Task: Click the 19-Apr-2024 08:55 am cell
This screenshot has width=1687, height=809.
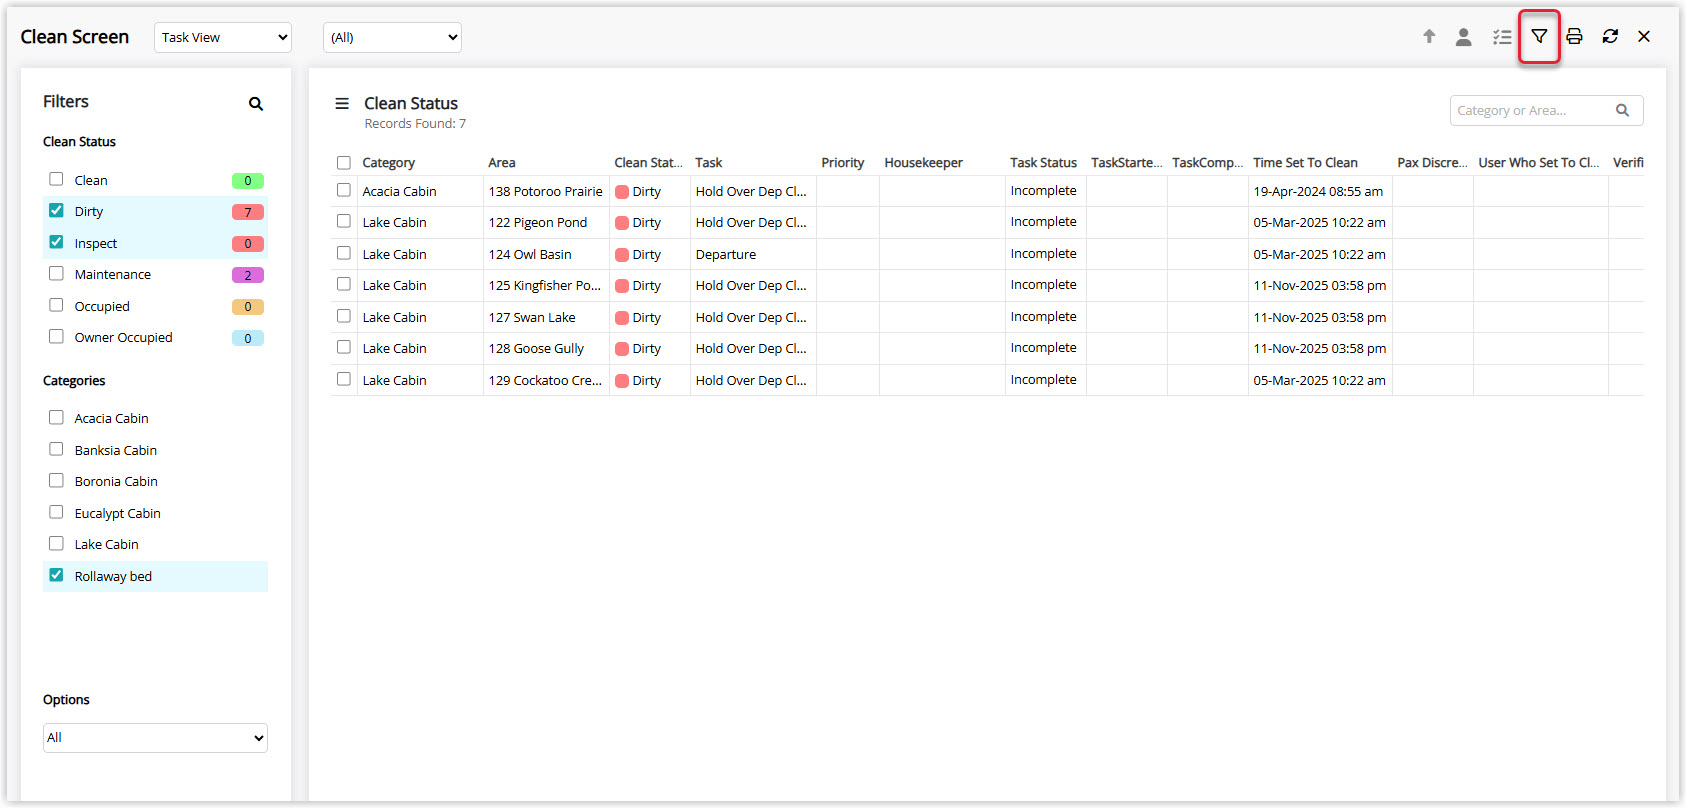Action: pyautogui.click(x=1318, y=192)
